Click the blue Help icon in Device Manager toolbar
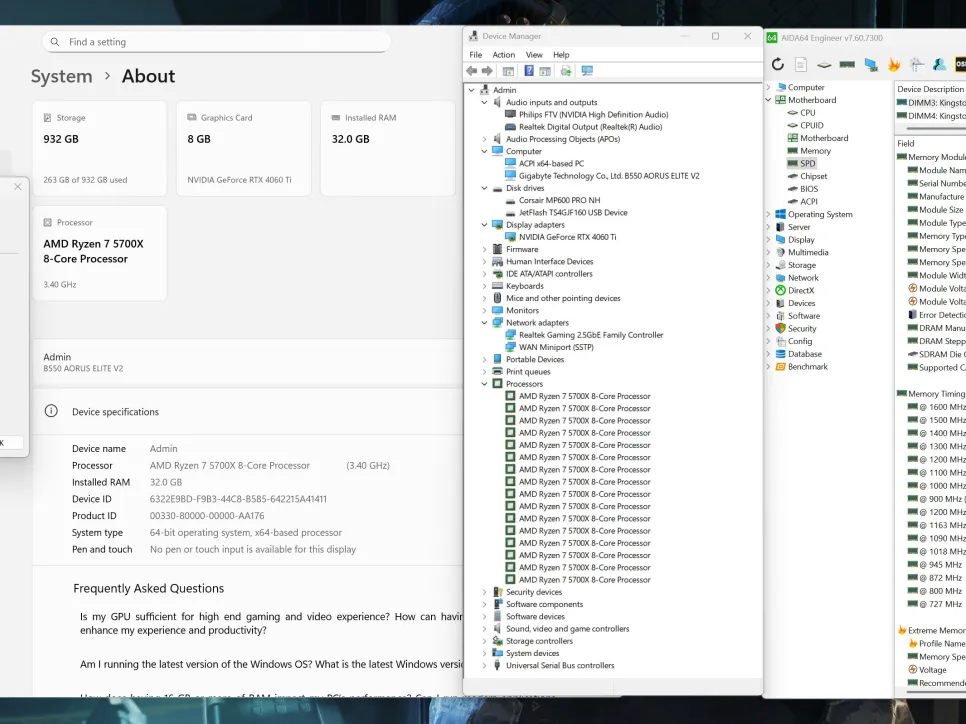The height and width of the screenshot is (724, 966). click(x=529, y=71)
